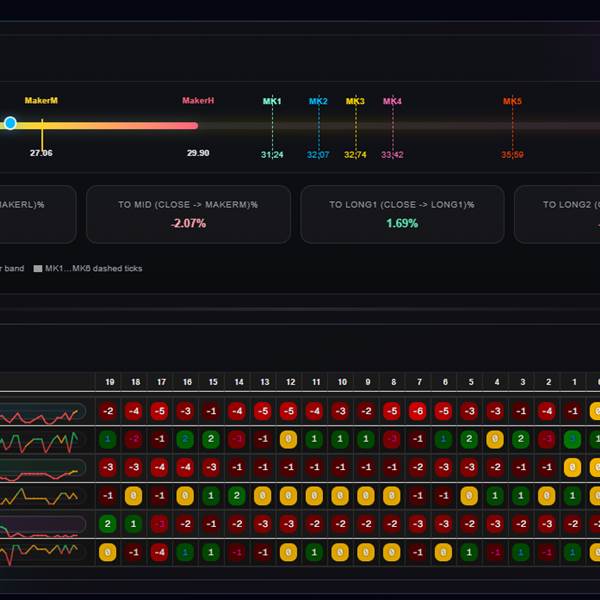600x600 pixels.
Task: Click the orange MK5 marker
Action: 512,102
